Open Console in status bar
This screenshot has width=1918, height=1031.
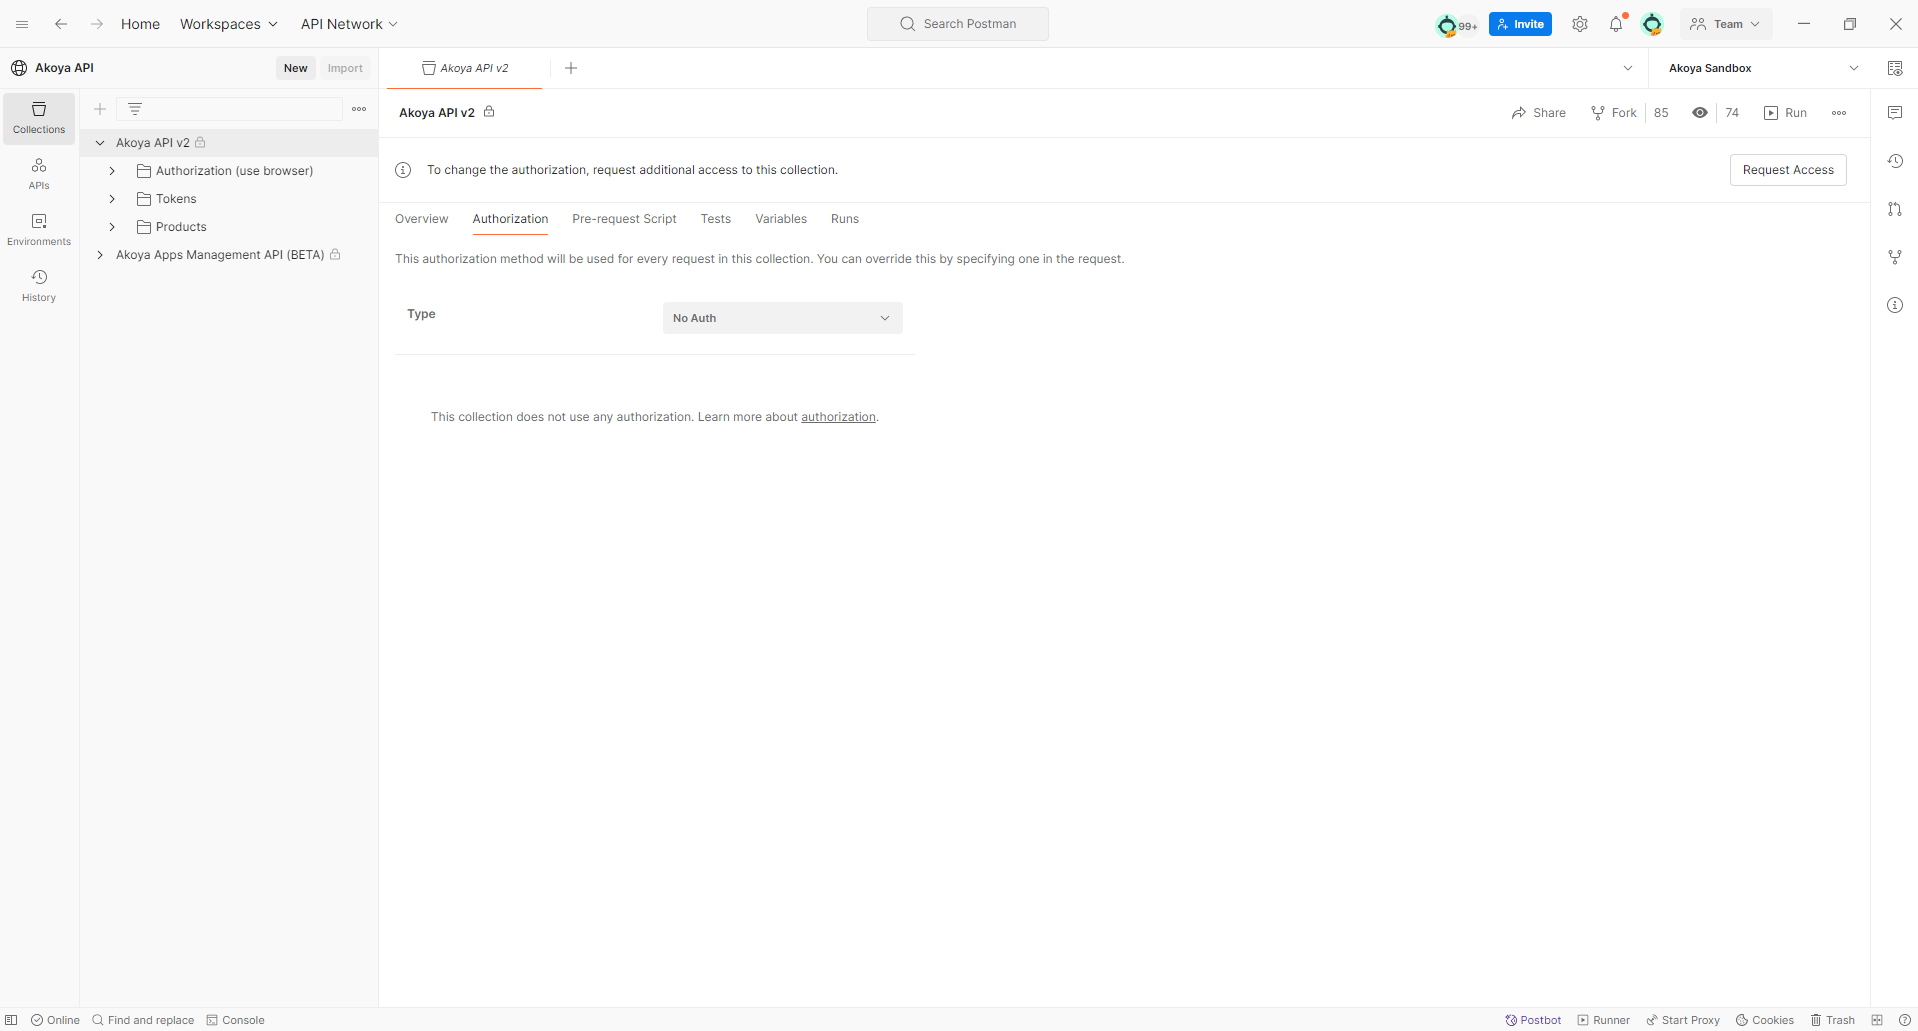pyautogui.click(x=235, y=1020)
